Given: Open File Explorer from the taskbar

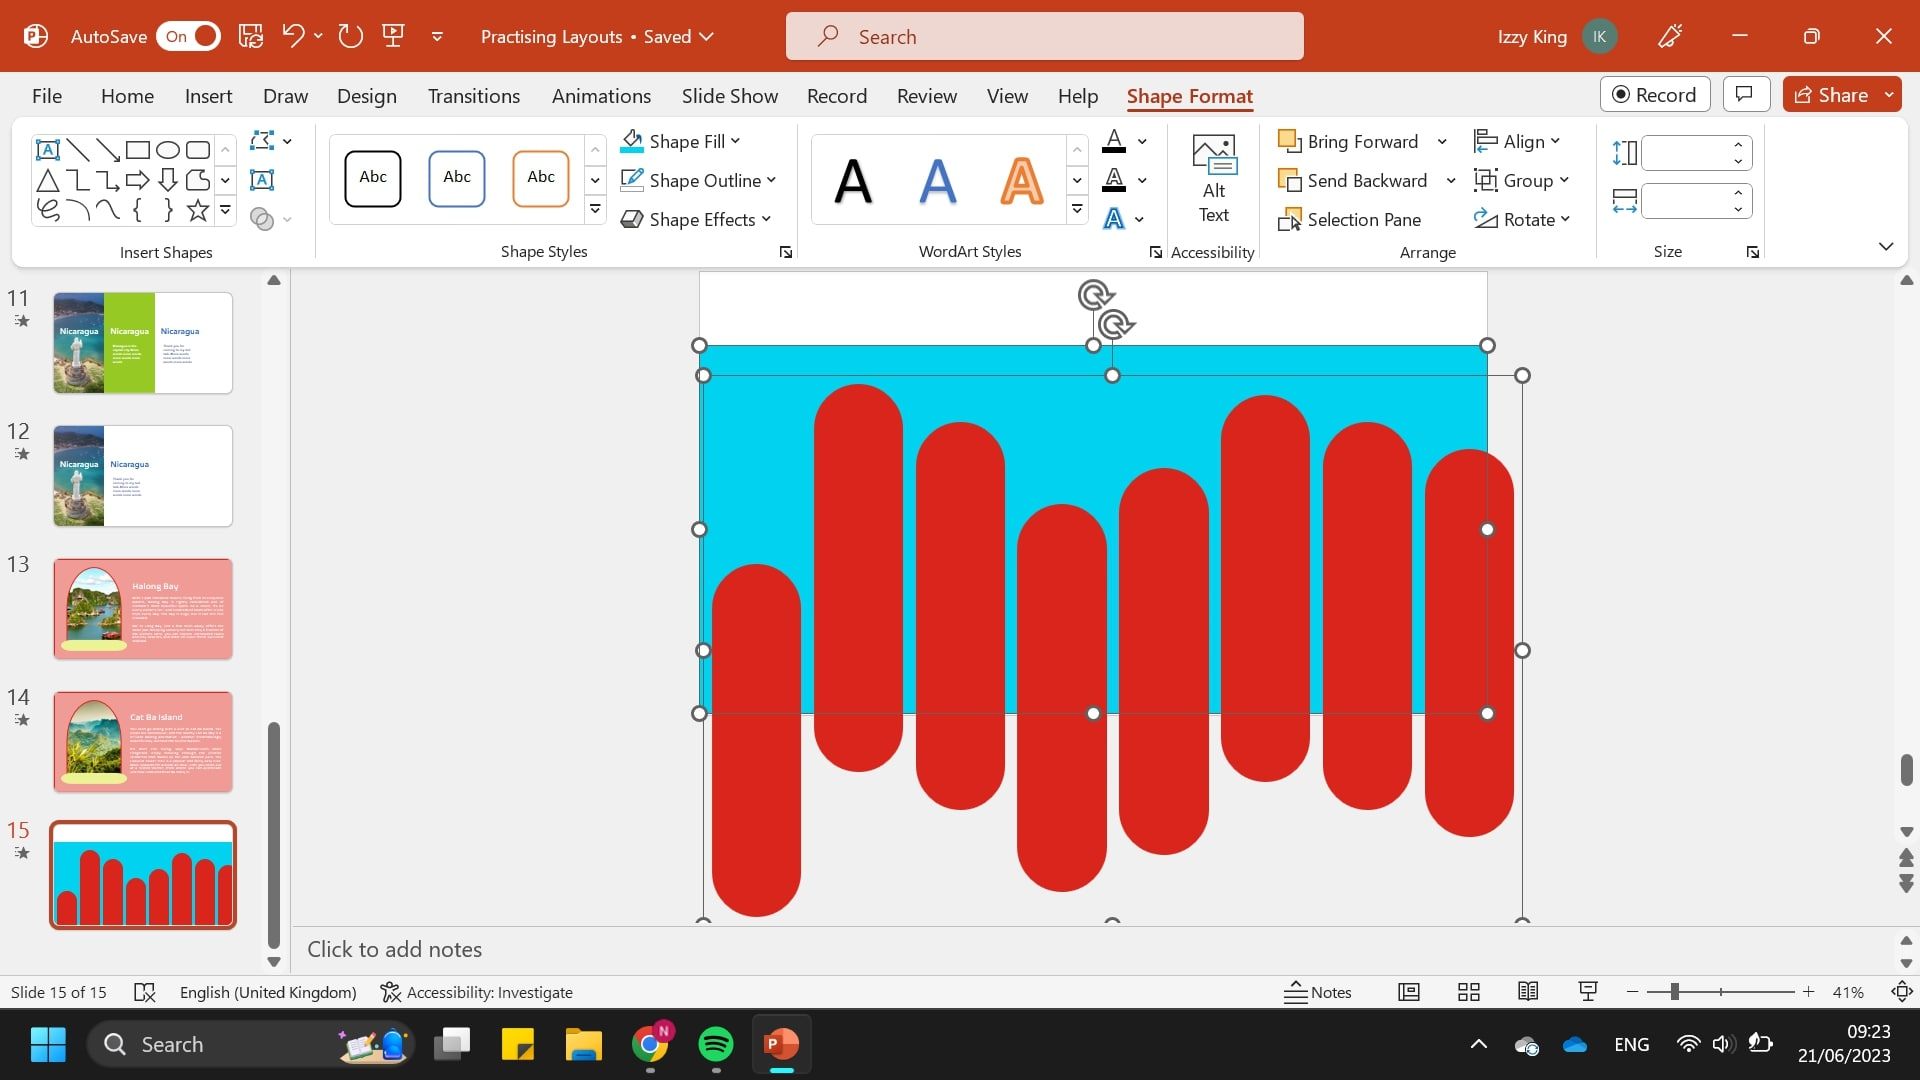Looking at the screenshot, I should pos(583,1045).
